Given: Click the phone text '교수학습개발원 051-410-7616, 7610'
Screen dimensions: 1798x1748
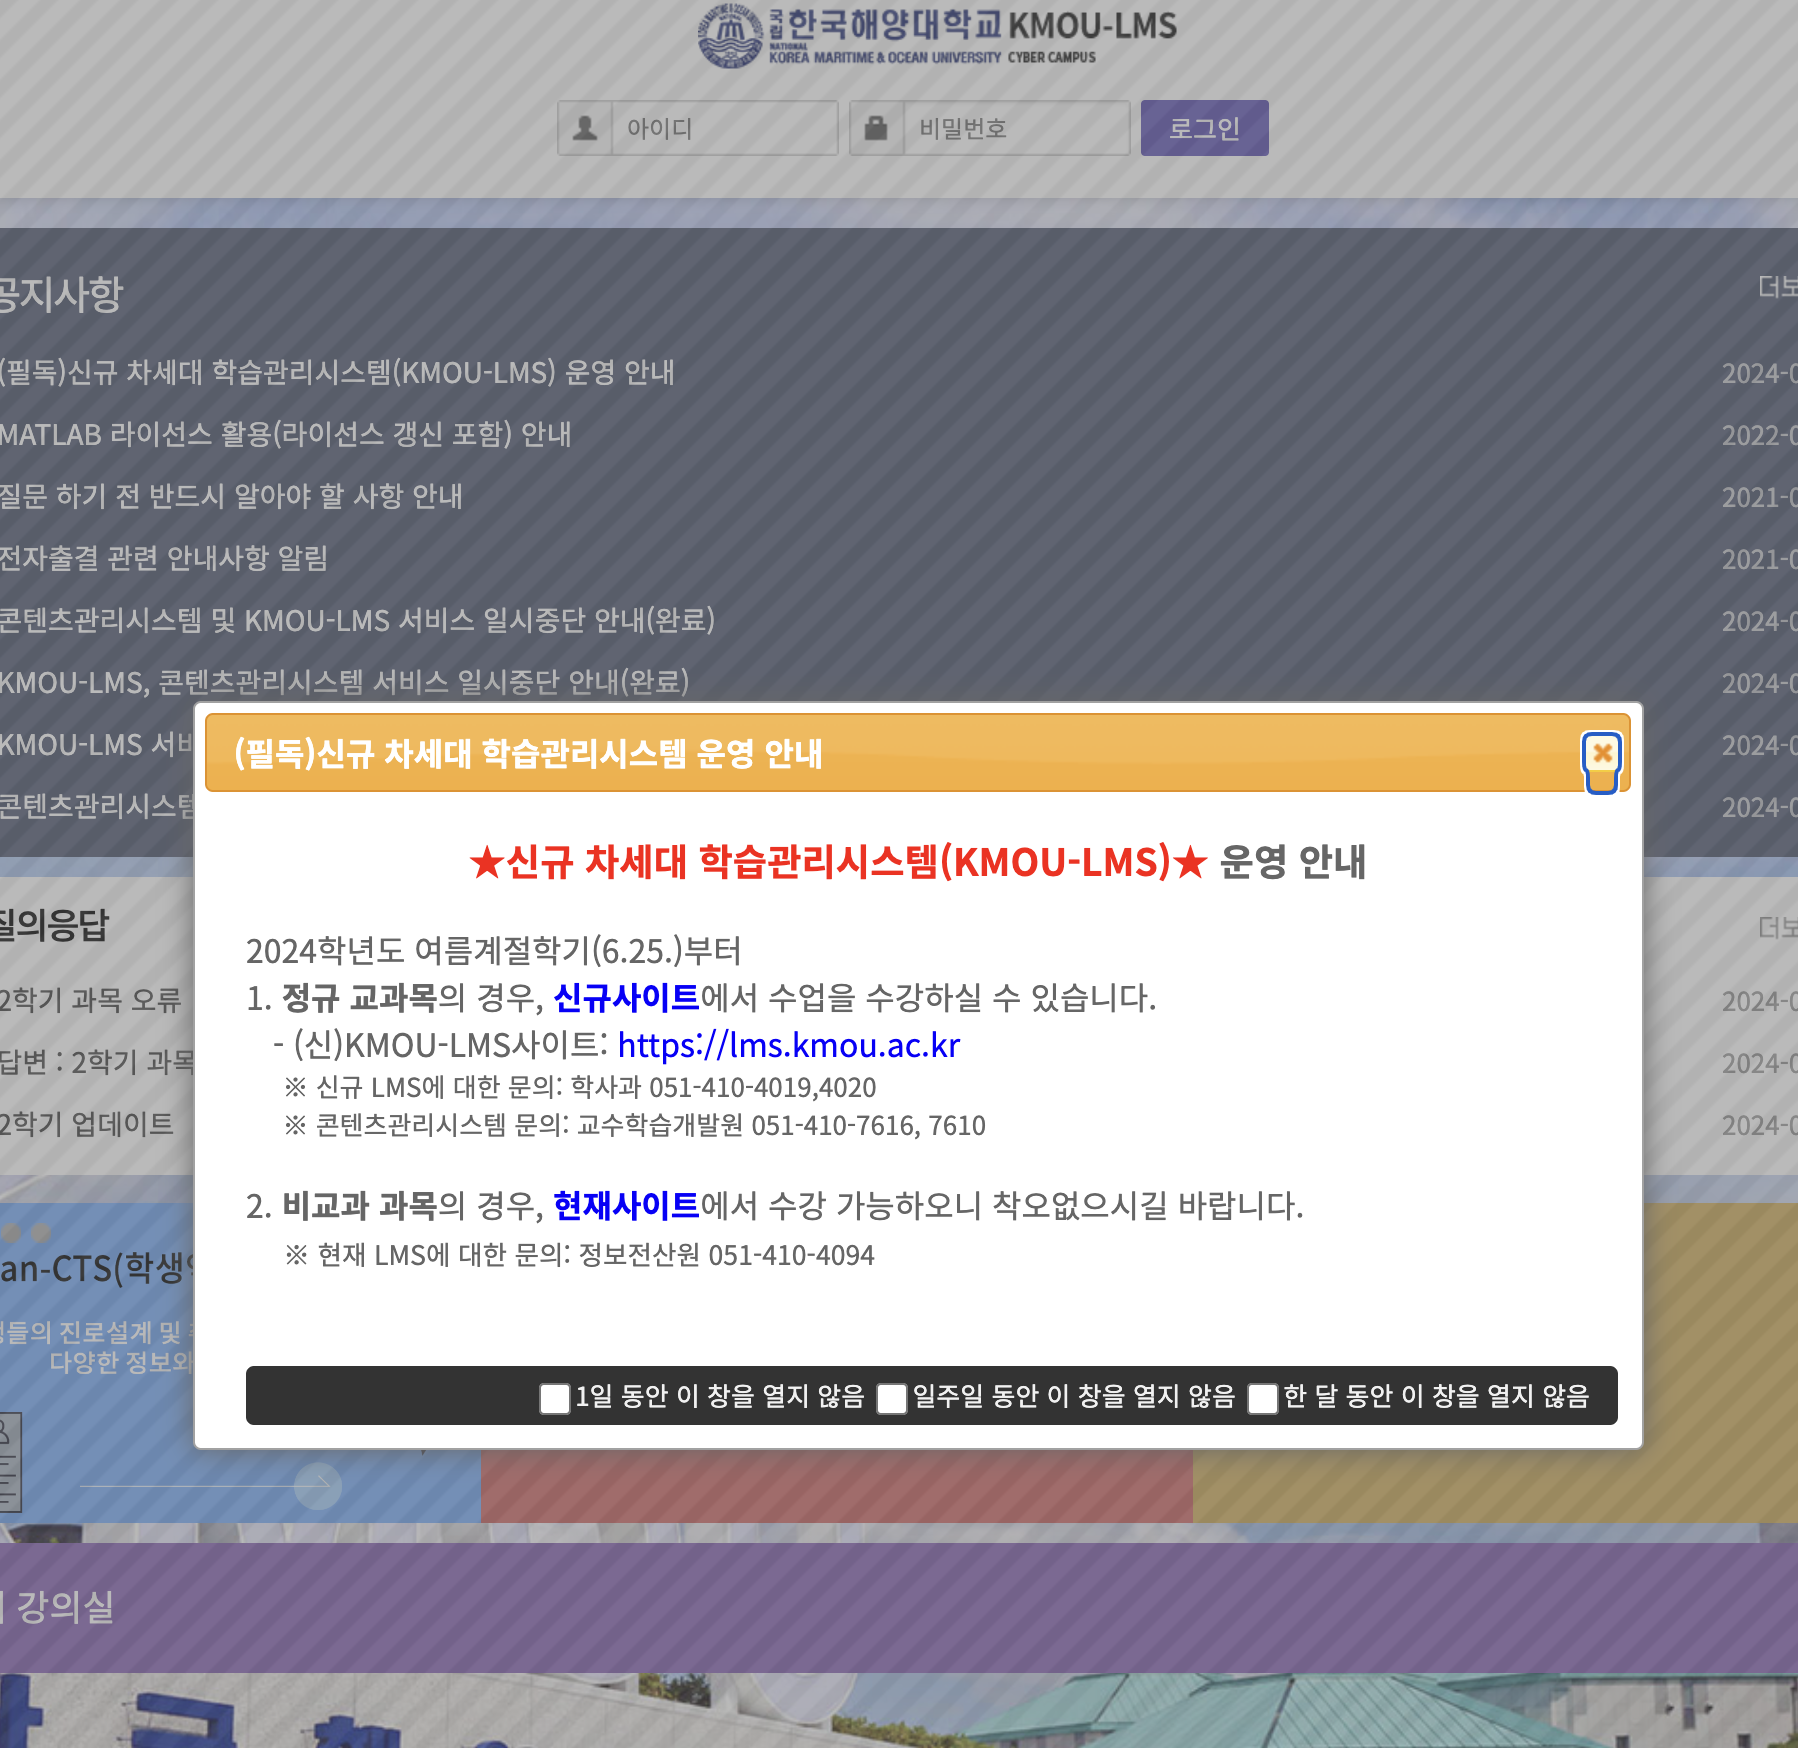Looking at the screenshot, I should coord(781,1126).
